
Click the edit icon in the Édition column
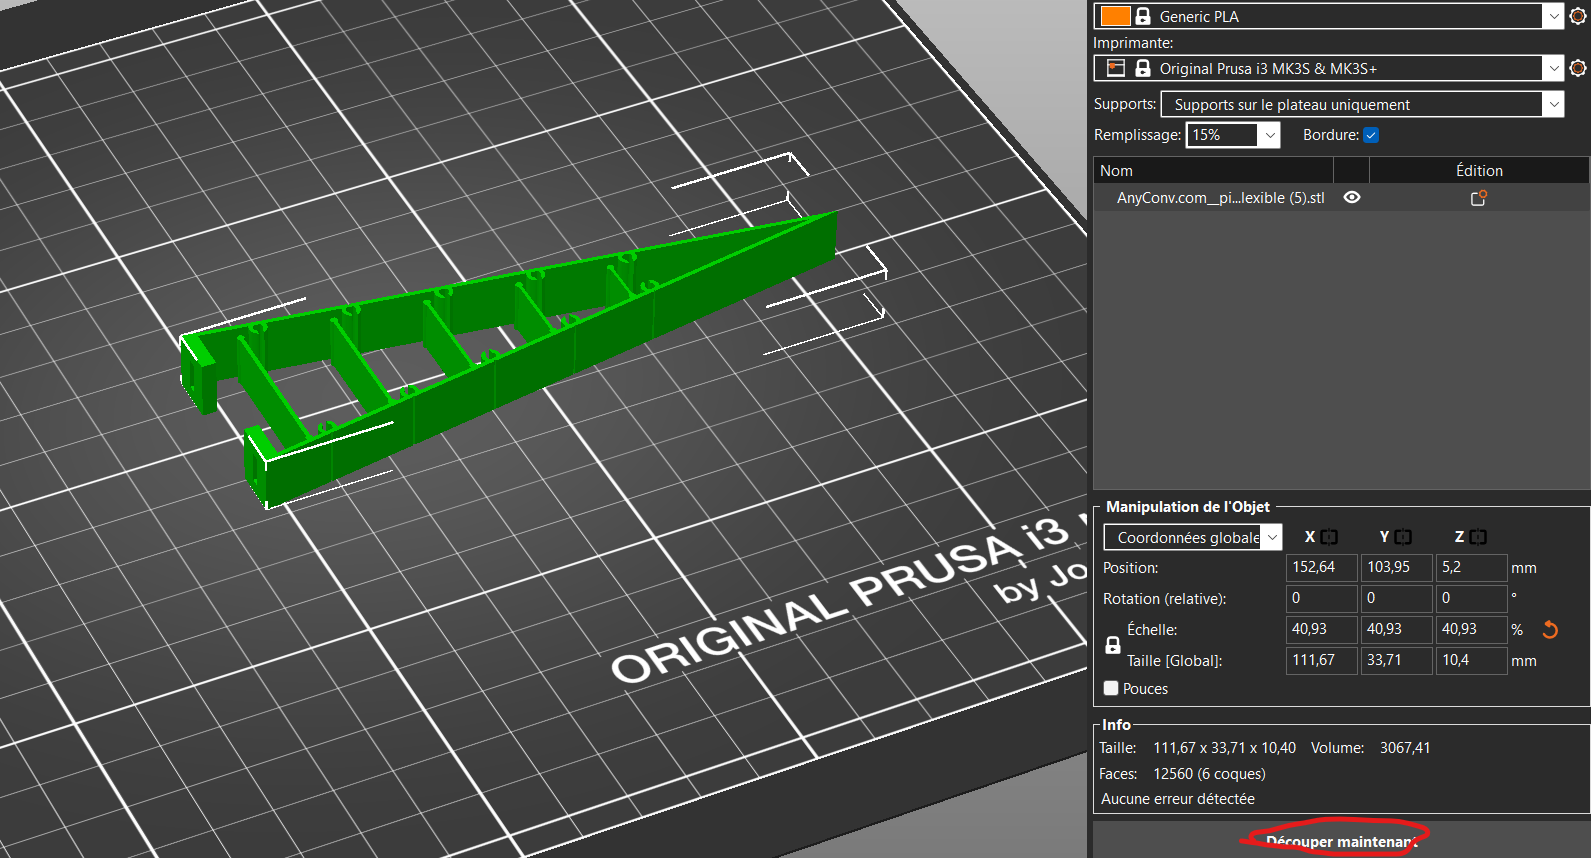click(1479, 198)
